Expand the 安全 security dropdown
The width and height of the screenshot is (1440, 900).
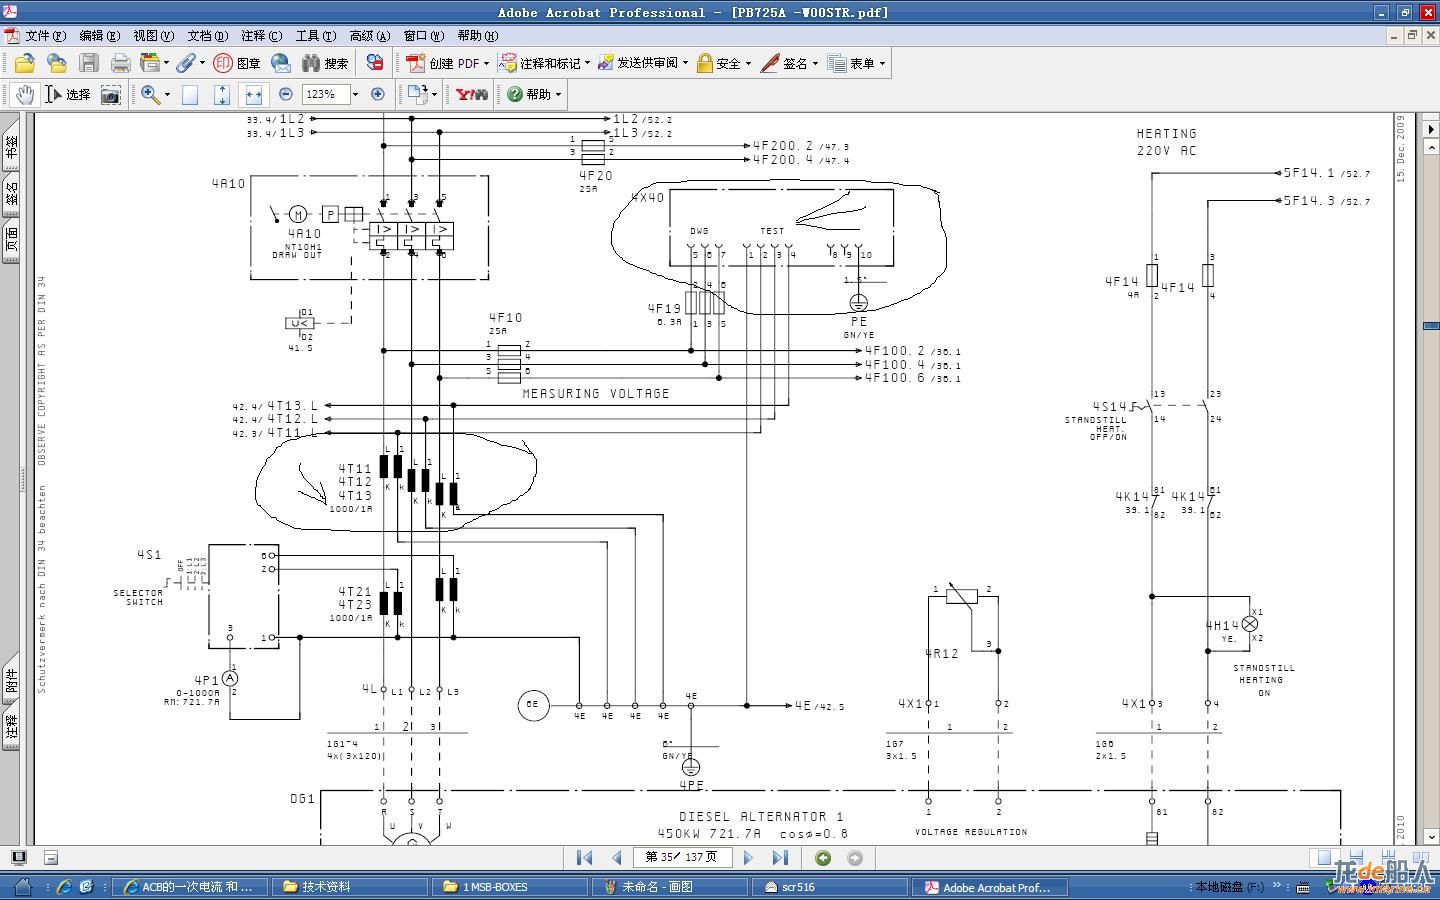pos(748,63)
